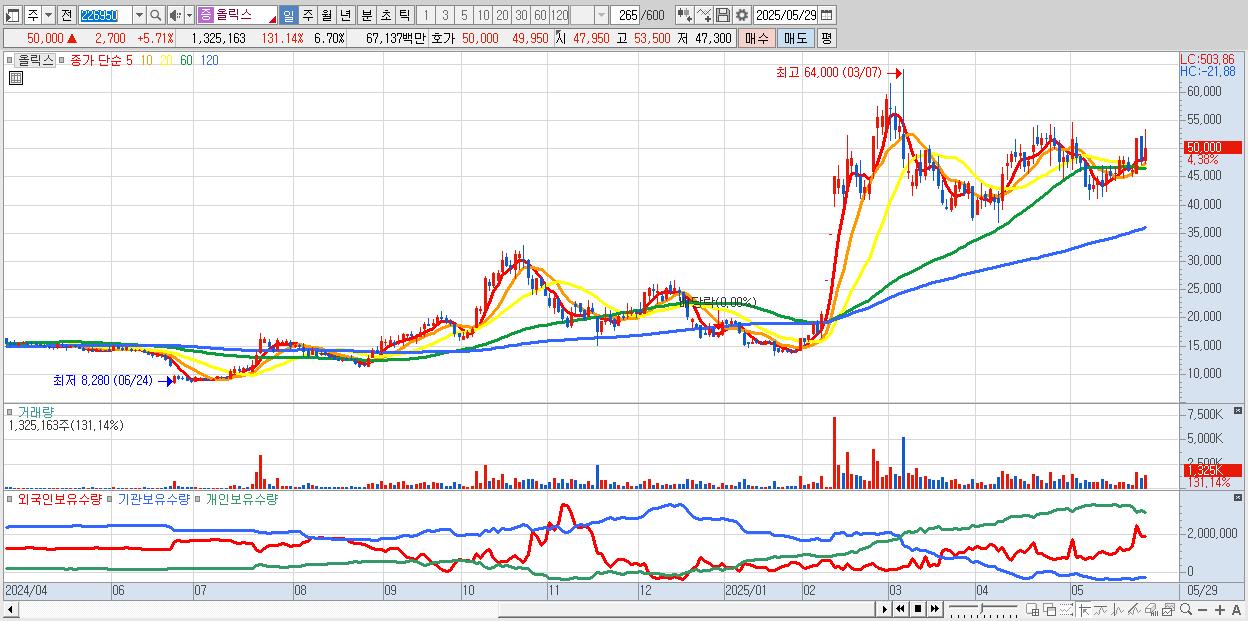Screen dimensions: 1248x621
Task: Toggle the 종가 단순 moving average indicator marker
Action: 63,60
